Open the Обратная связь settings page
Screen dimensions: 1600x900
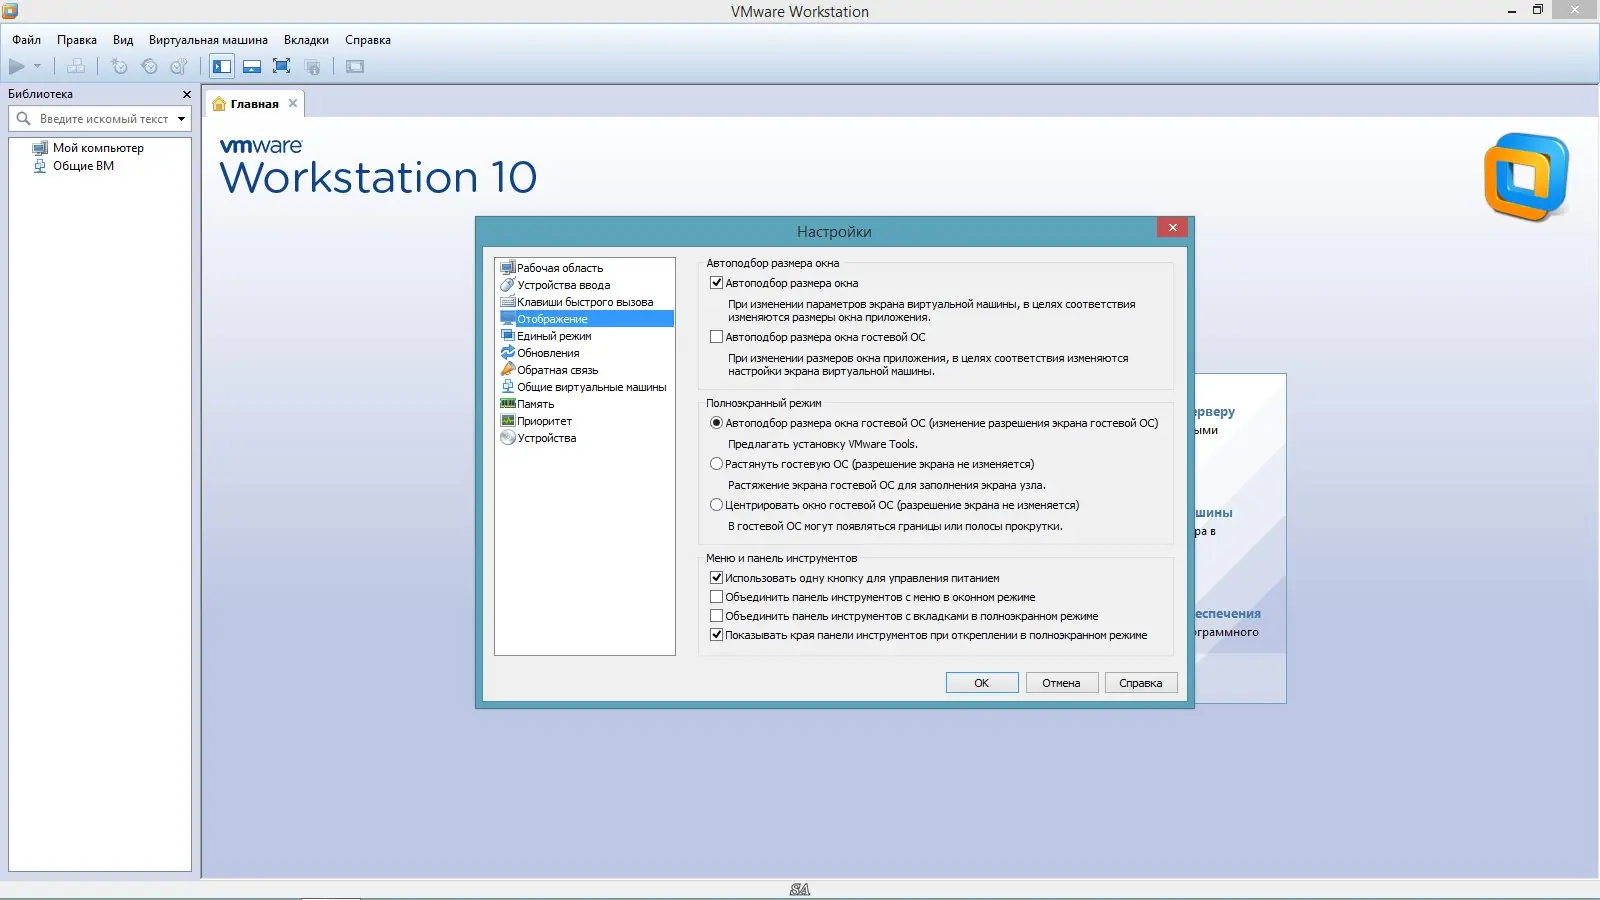[x=557, y=369]
